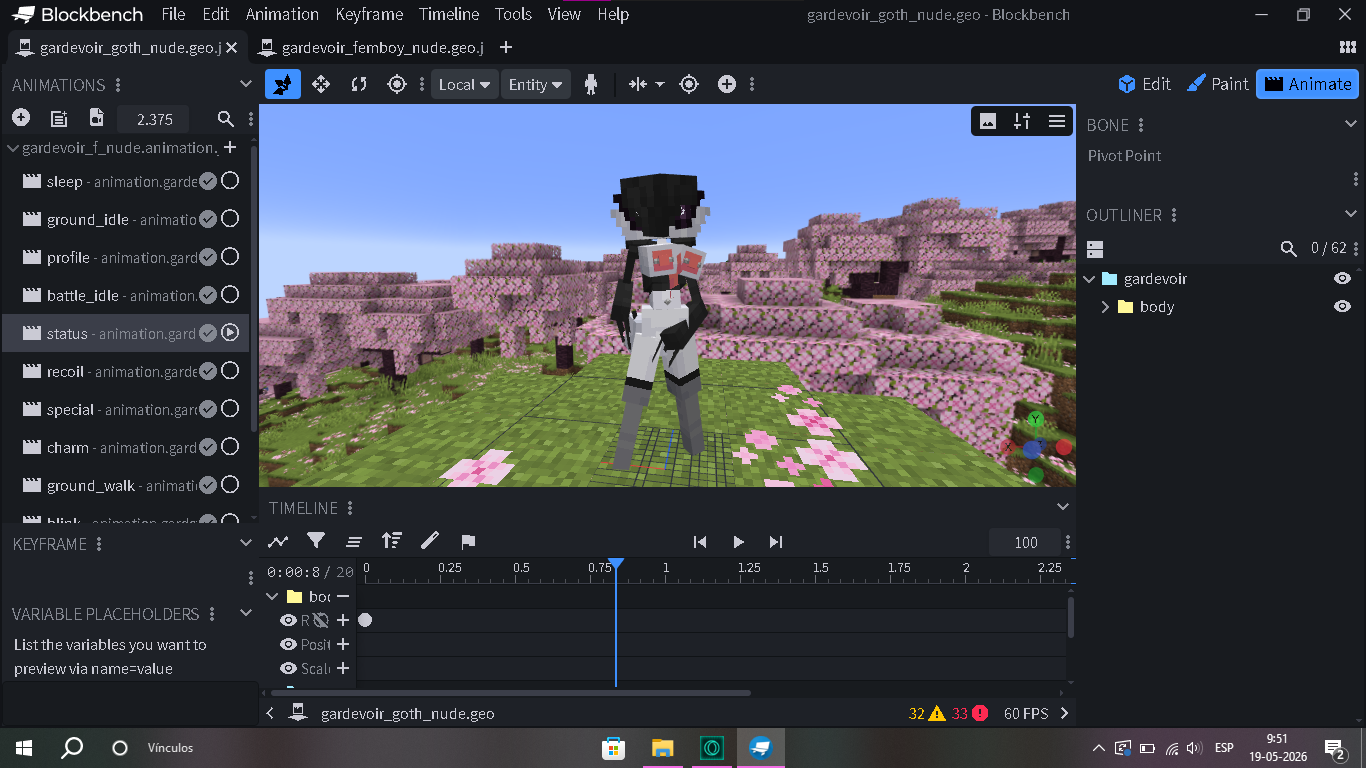Open viewport display settings sliders icon

pyautogui.click(x=1022, y=121)
